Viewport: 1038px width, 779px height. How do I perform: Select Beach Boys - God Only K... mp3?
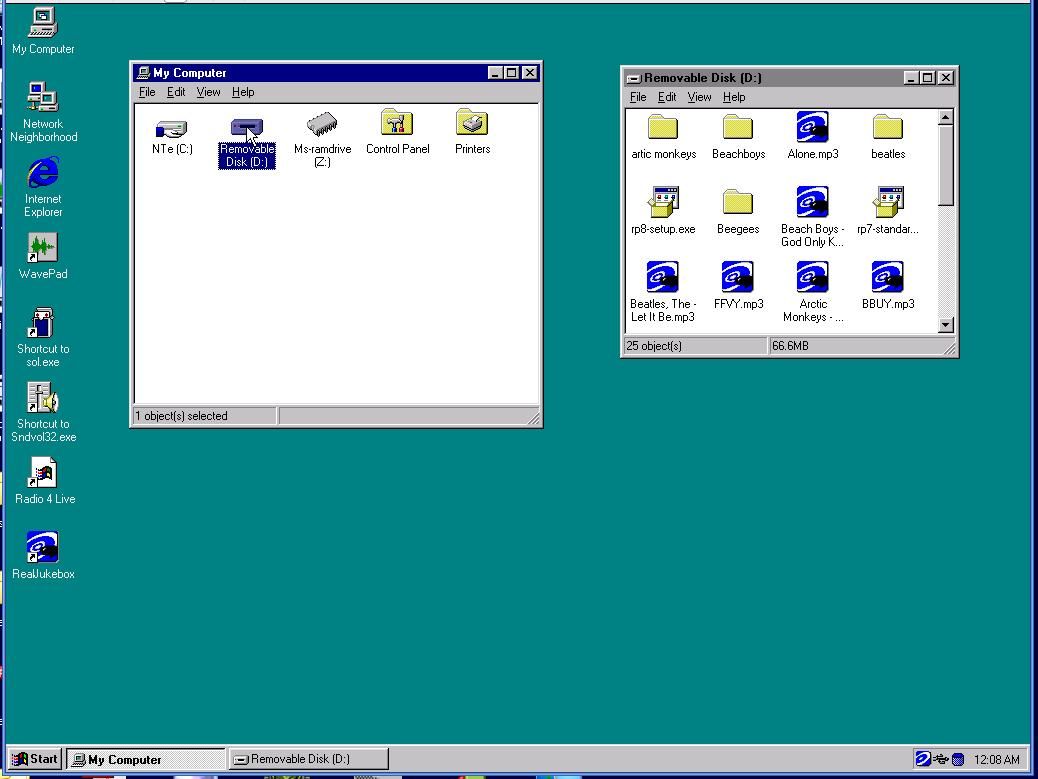coord(811,200)
